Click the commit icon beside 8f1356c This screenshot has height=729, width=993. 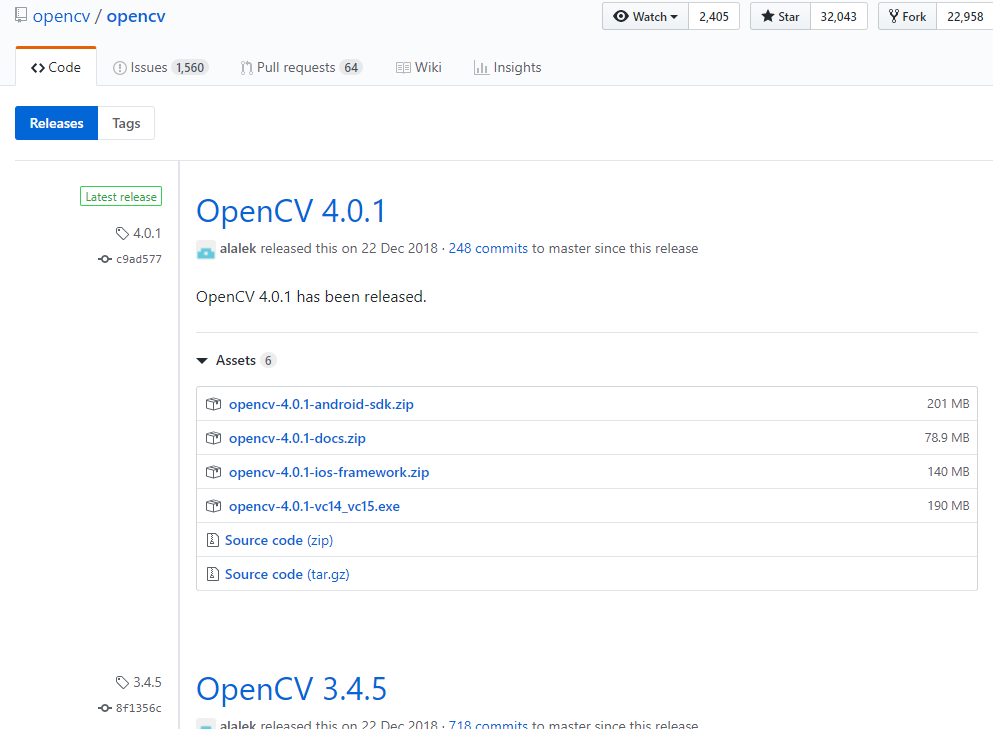pos(105,708)
